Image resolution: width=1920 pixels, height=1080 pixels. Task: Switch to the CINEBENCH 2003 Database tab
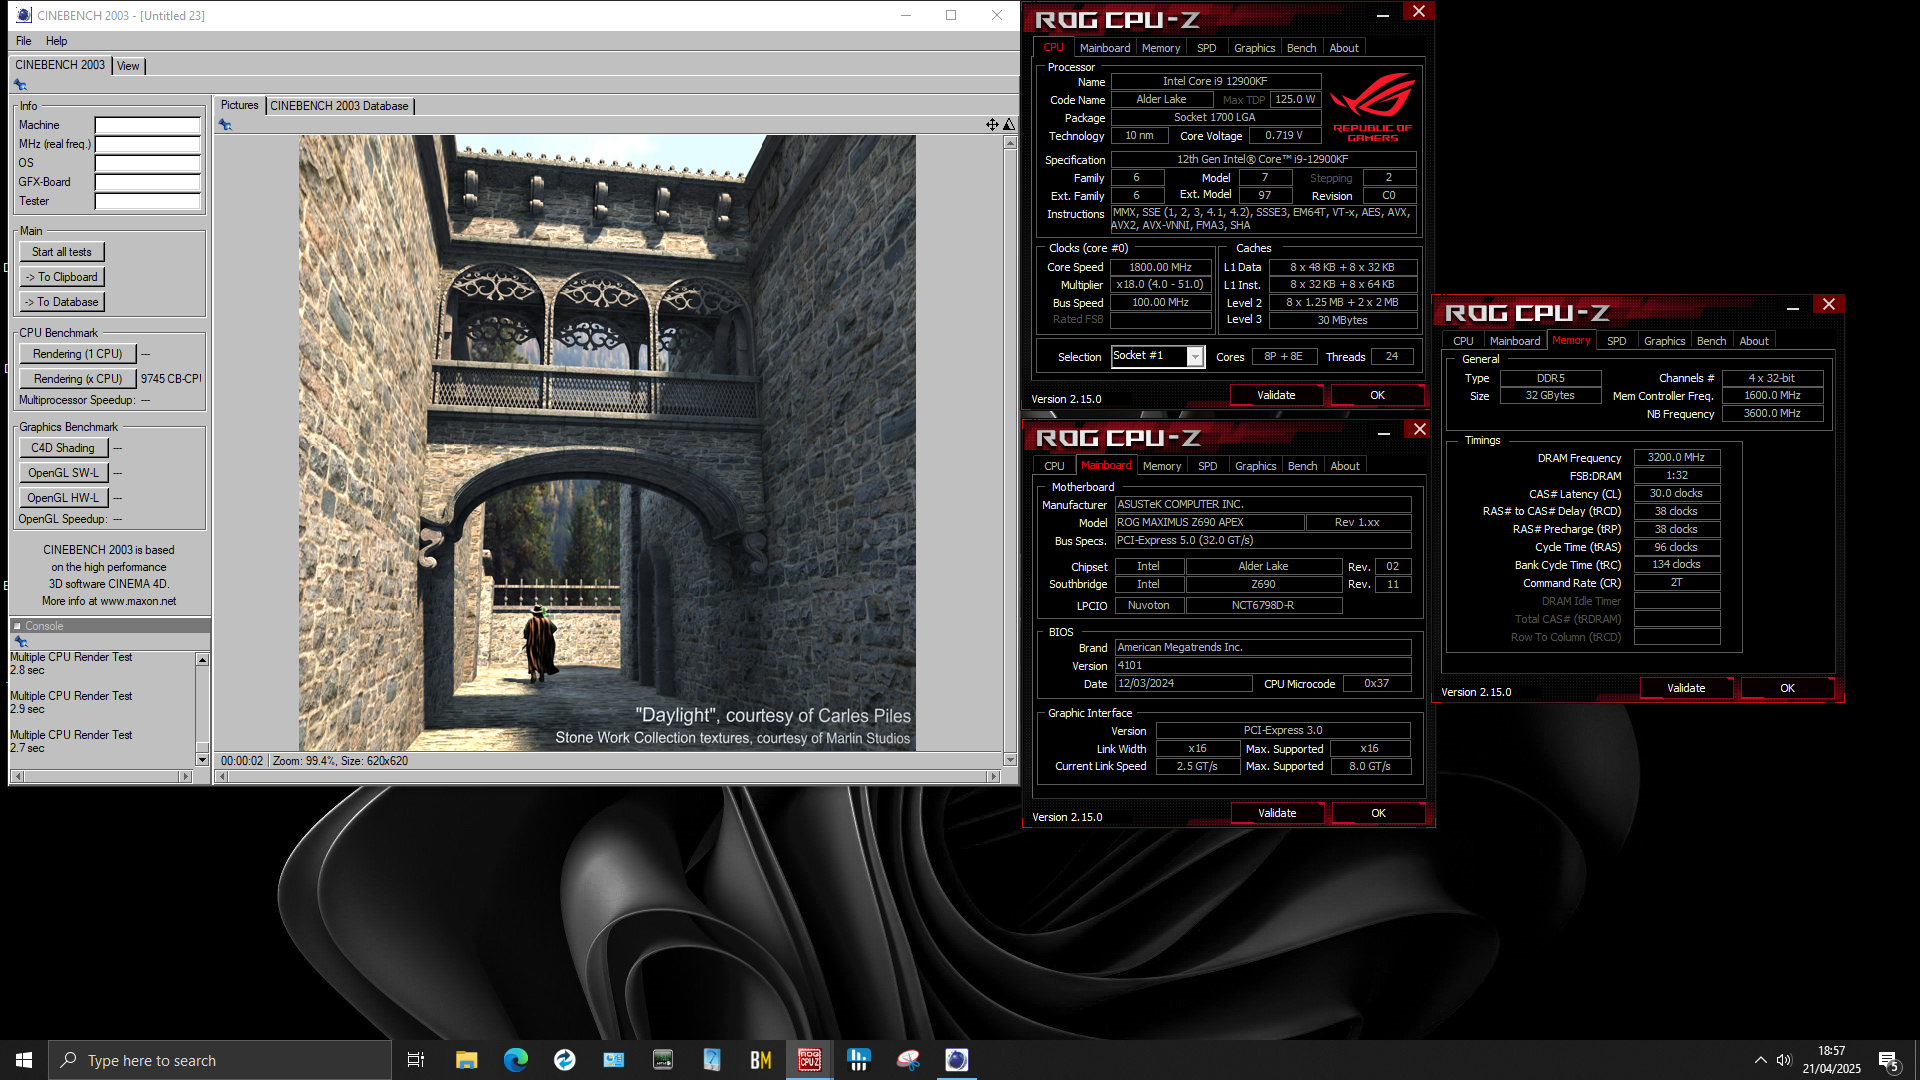click(339, 106)
